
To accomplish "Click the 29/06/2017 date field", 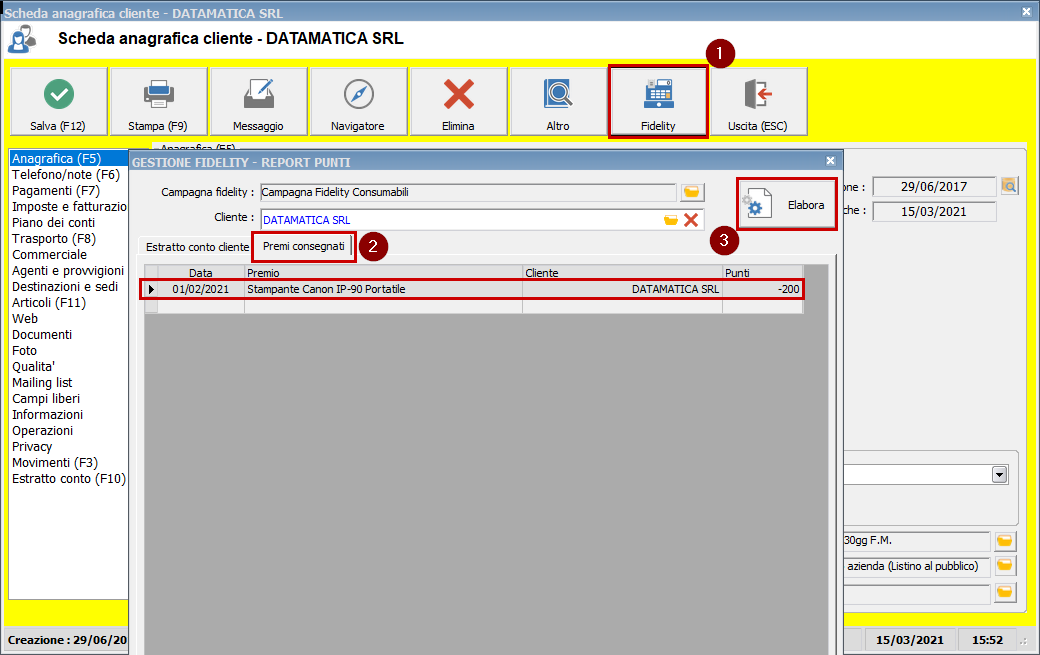I will tap(934, 186).
